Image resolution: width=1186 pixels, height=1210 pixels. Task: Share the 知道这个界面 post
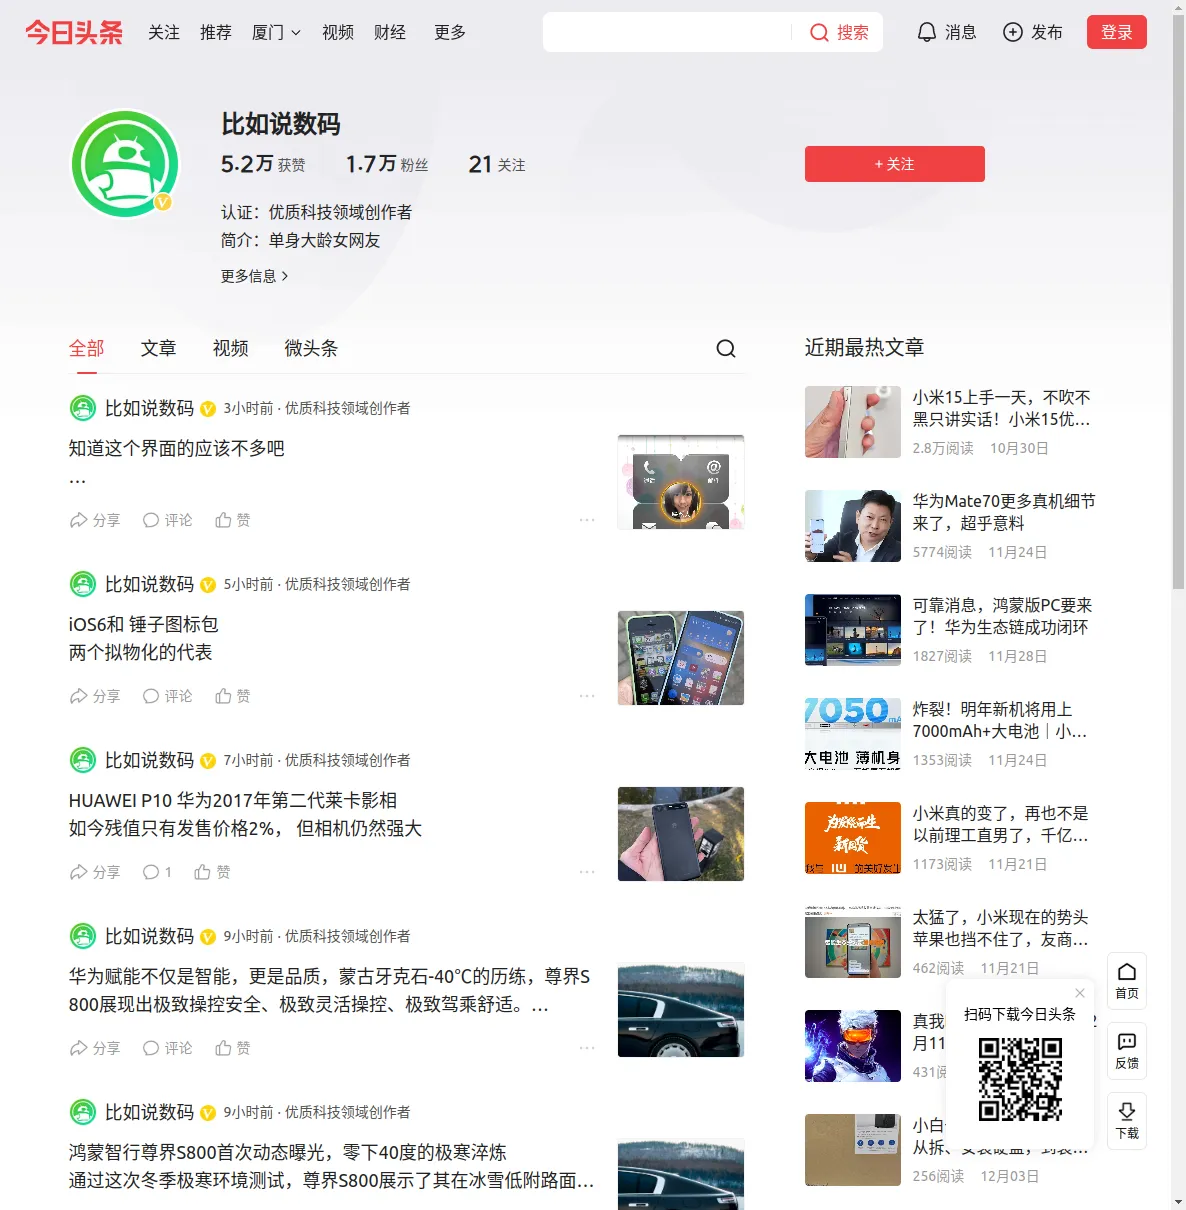(95, 520)
